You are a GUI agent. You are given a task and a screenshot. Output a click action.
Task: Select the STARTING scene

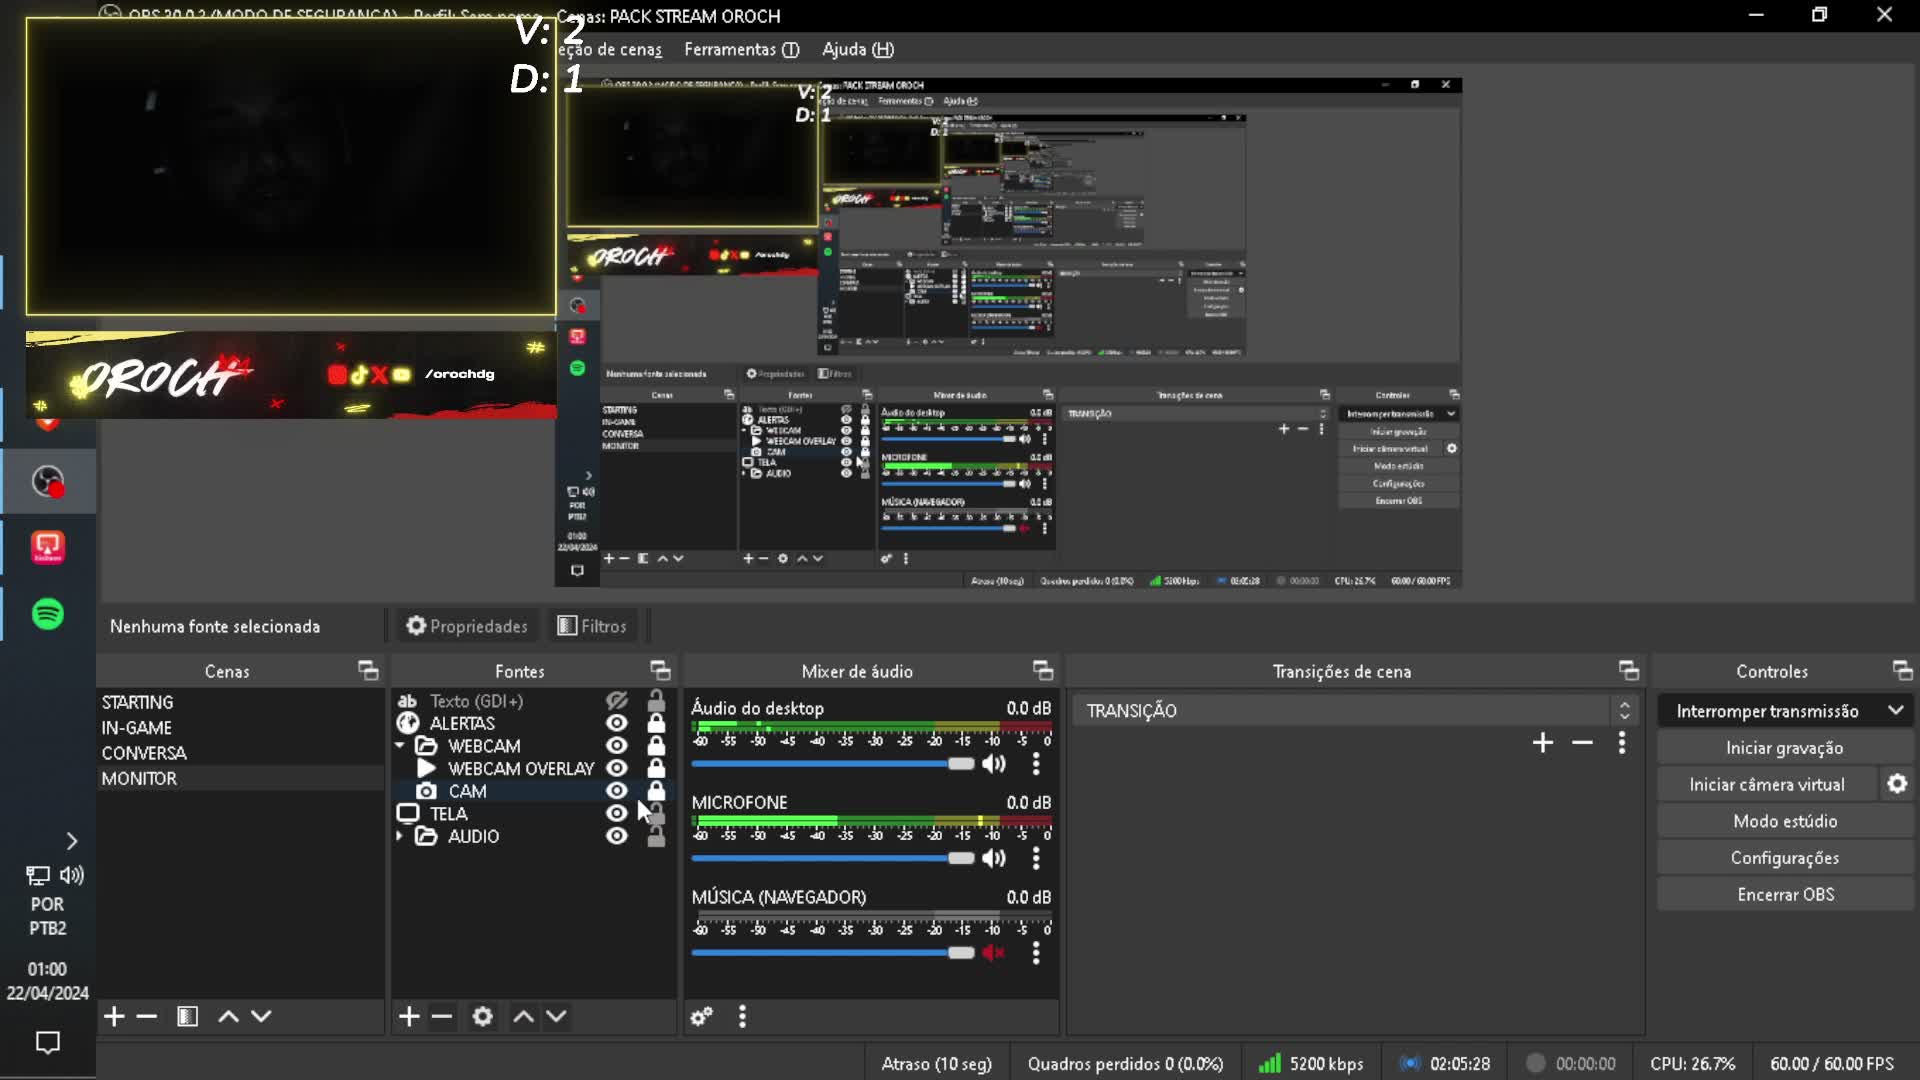tap(240, 702)
